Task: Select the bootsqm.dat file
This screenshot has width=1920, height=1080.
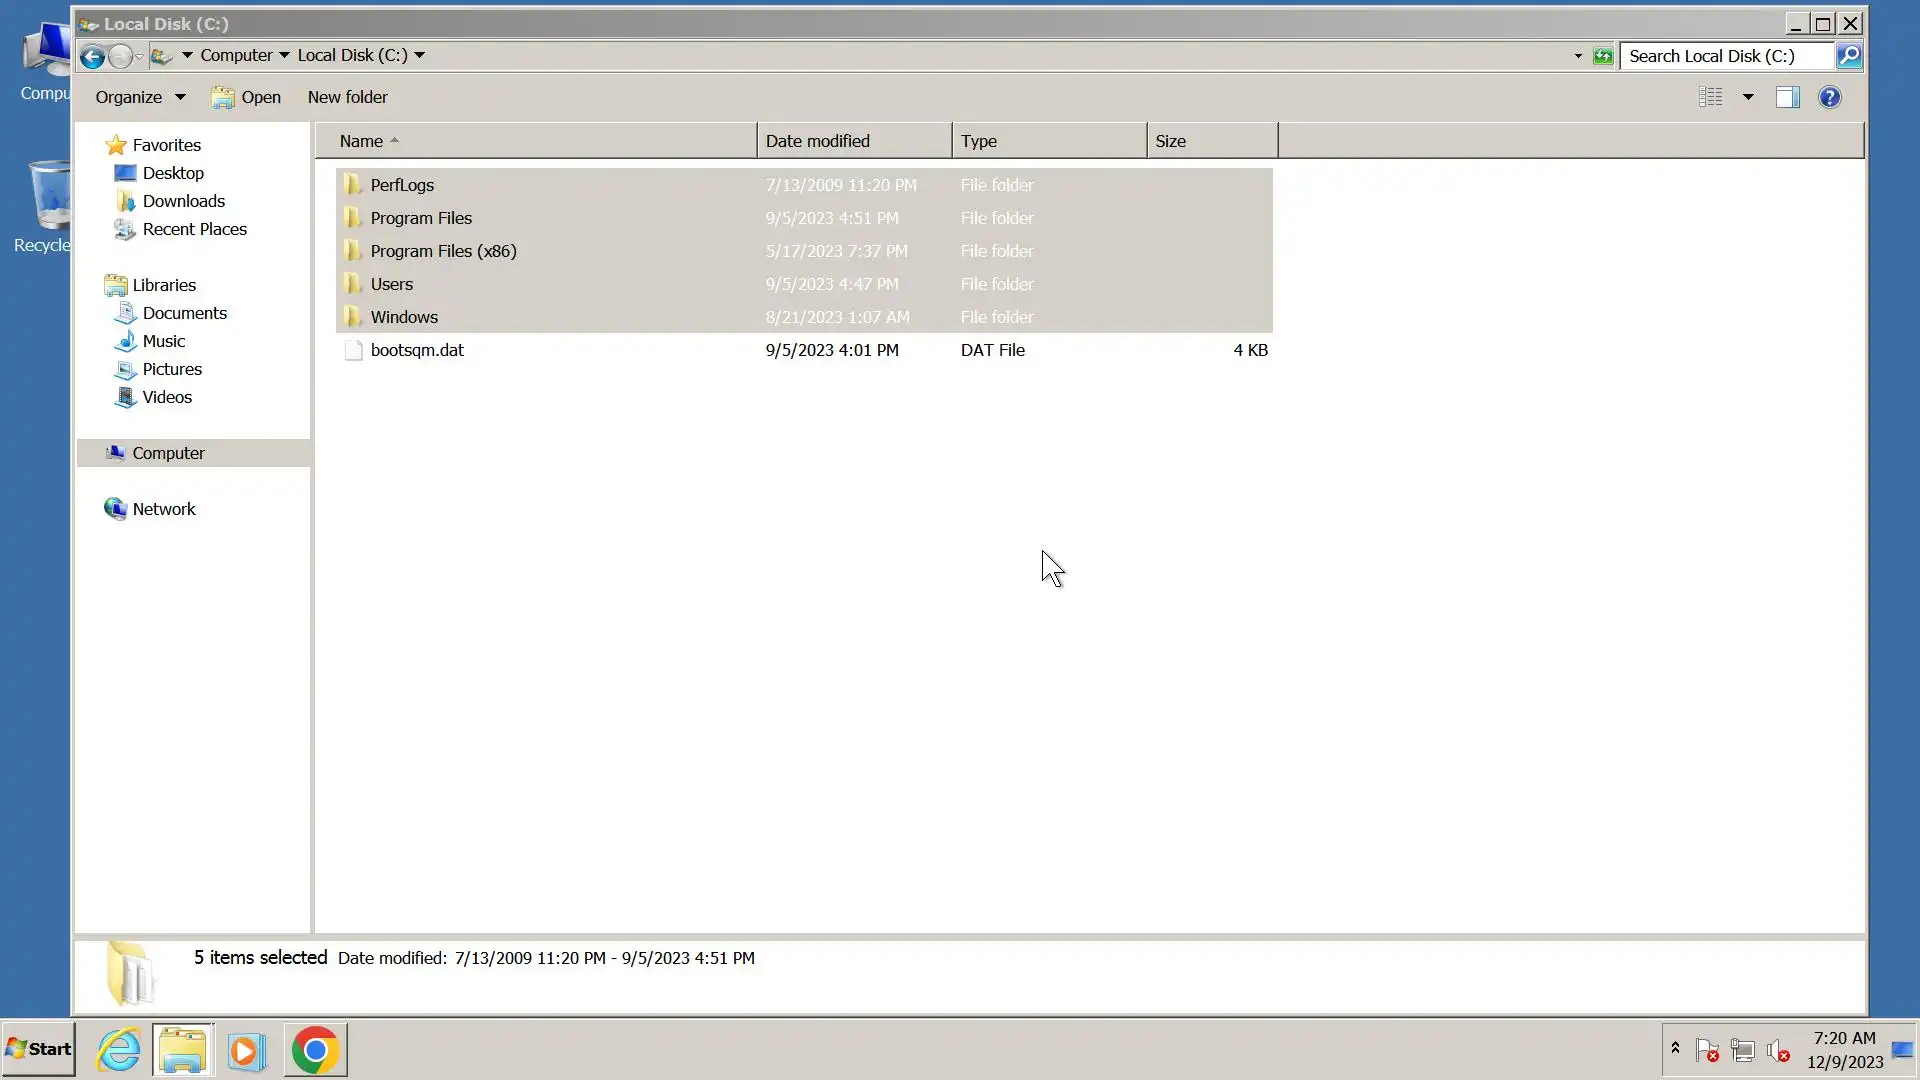Action: tap(417, 350)
